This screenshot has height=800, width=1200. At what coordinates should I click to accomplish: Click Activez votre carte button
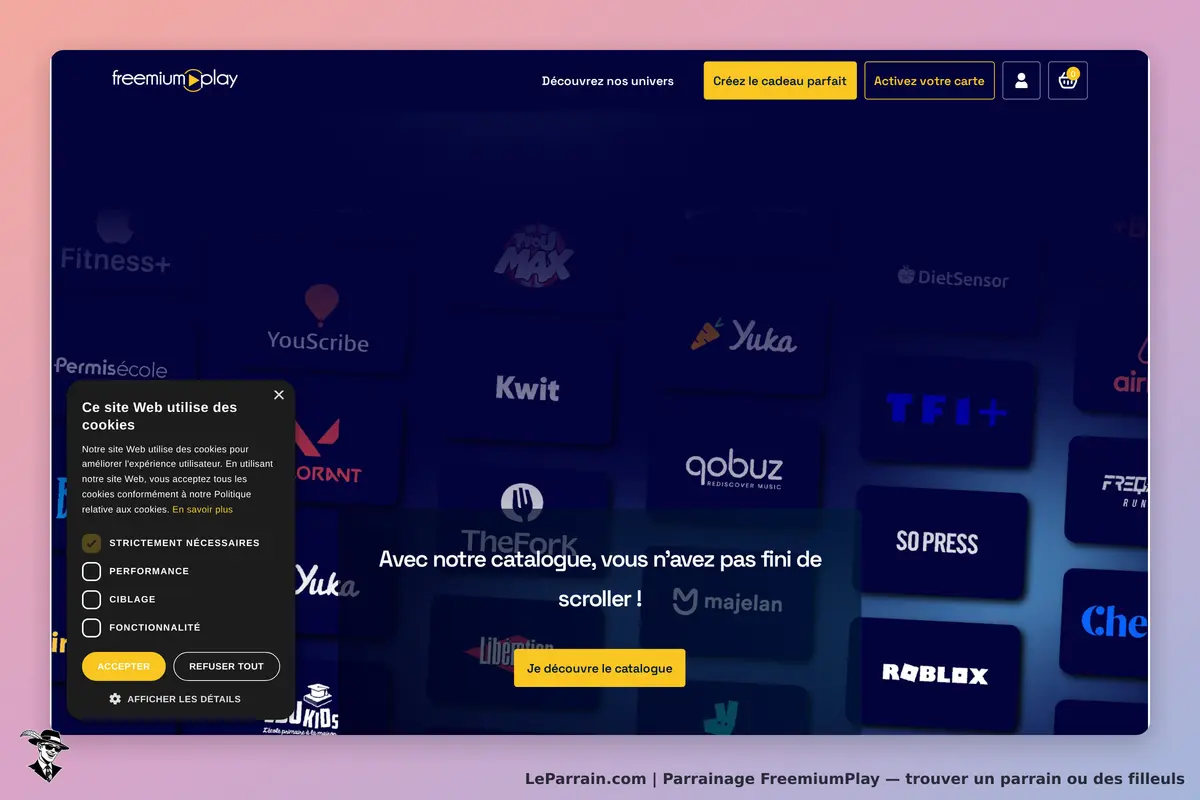pos(930,81)
